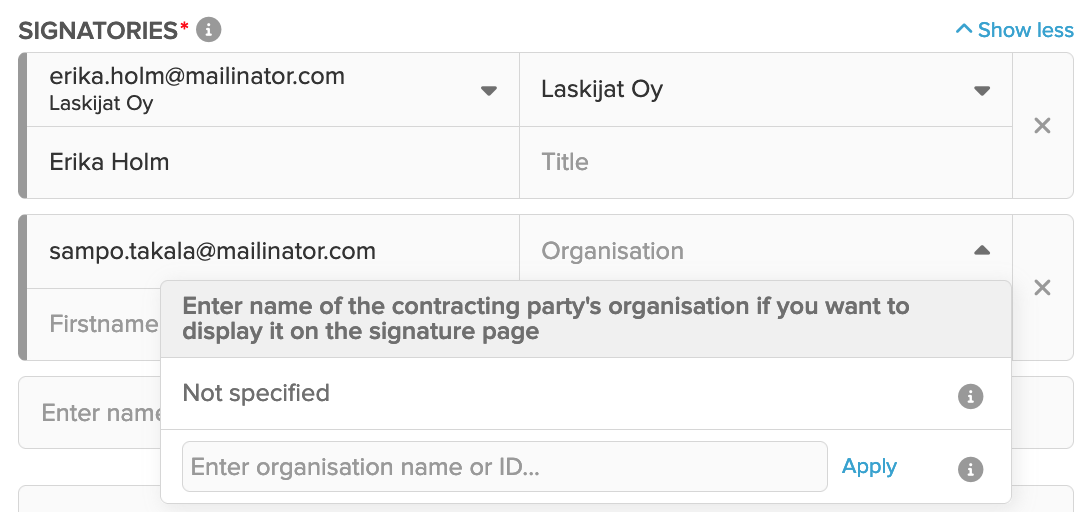Click the Show less chevron icon
Screen dimensions: 1086x512
click(964, 29)
